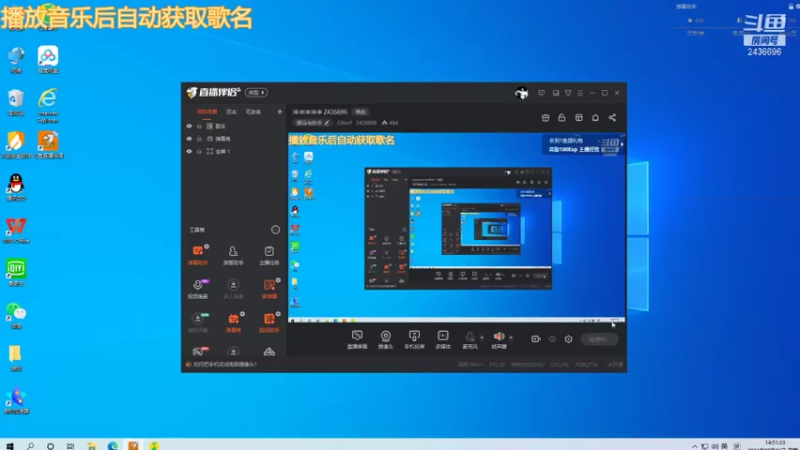The width and height of the screenshot is (800, 450).
Task: Click the live preview canvas thumbnail
Action: (x=457, y=228)
